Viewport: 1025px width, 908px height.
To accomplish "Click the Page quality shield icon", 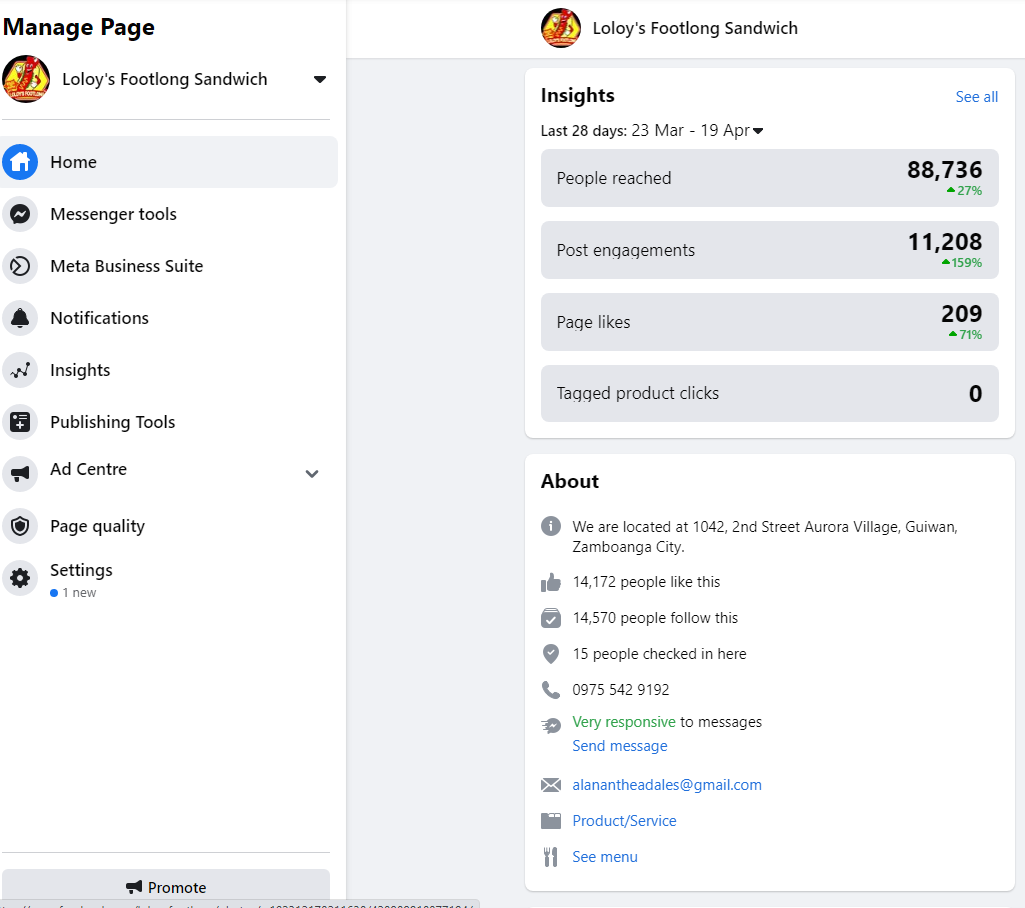I will click(20, 526).
